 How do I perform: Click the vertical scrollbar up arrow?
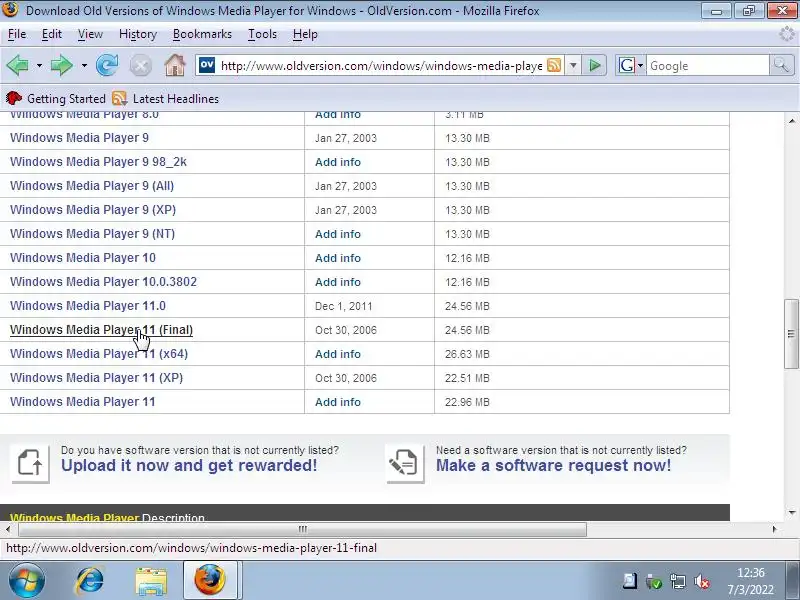pos(791,120)
